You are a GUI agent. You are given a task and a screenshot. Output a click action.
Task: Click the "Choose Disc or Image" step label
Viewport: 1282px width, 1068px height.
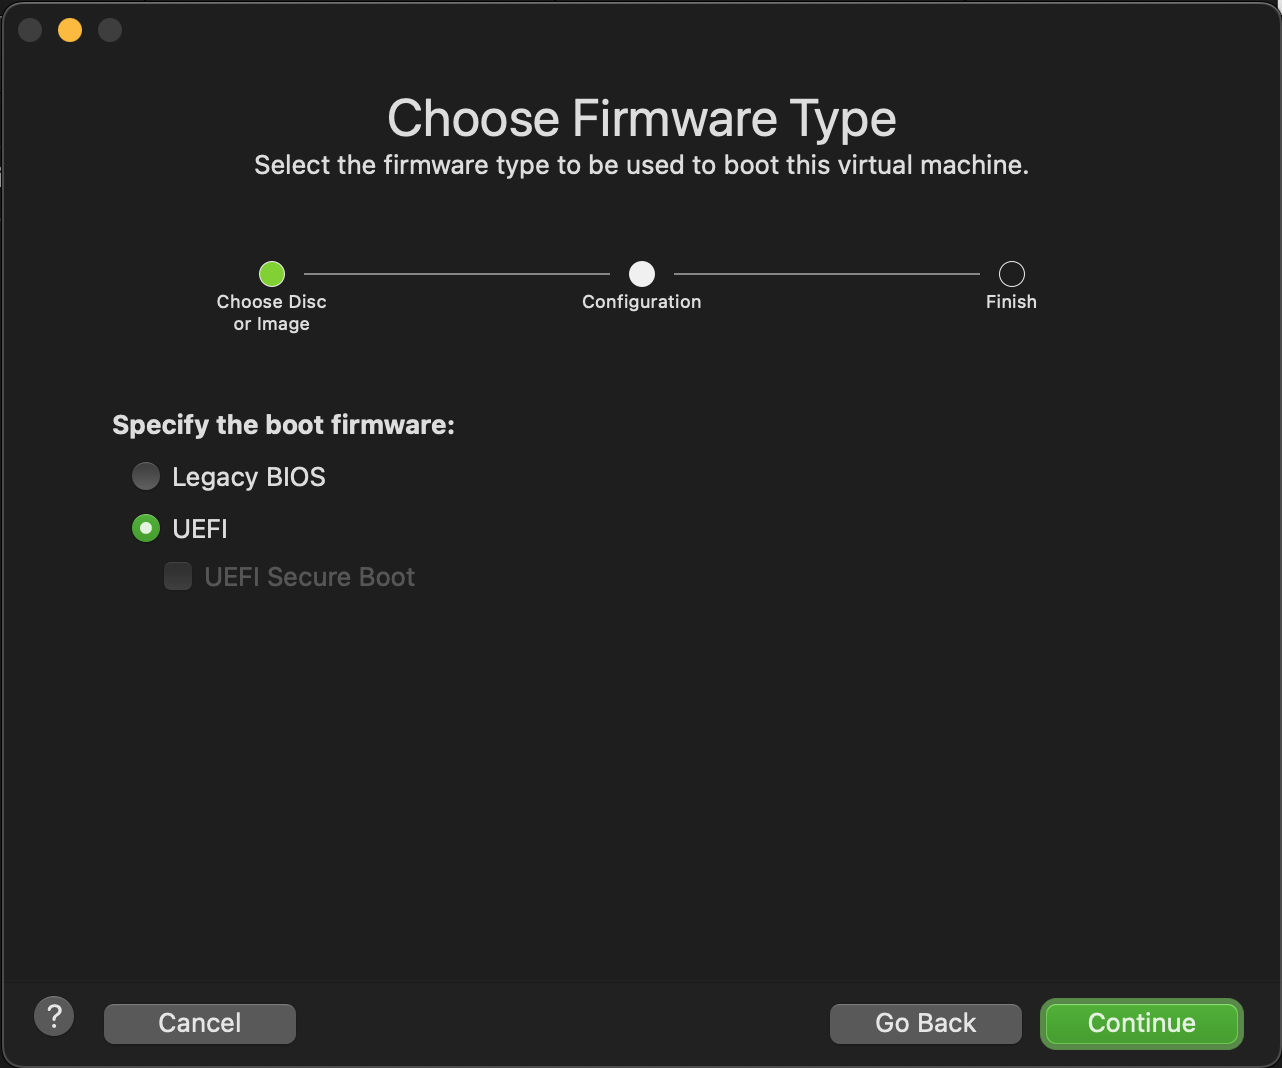(x=272, y=313)
